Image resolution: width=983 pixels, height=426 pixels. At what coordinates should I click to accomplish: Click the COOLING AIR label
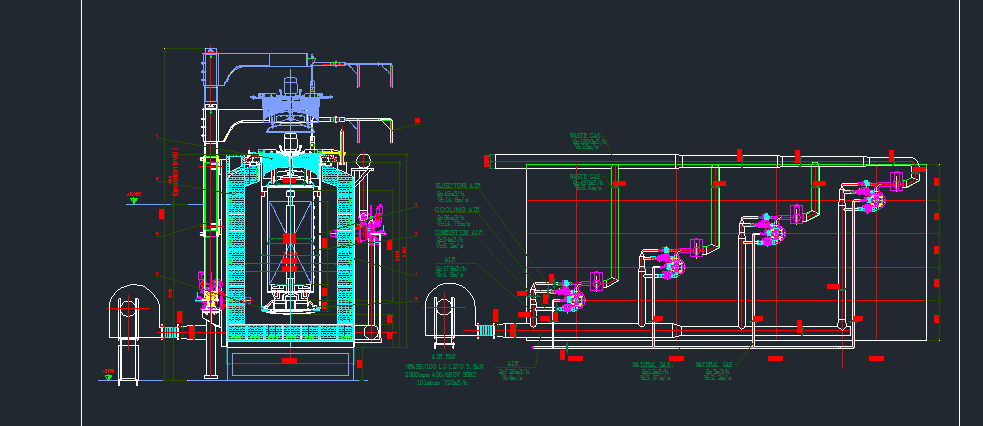[x=457, y=209]
